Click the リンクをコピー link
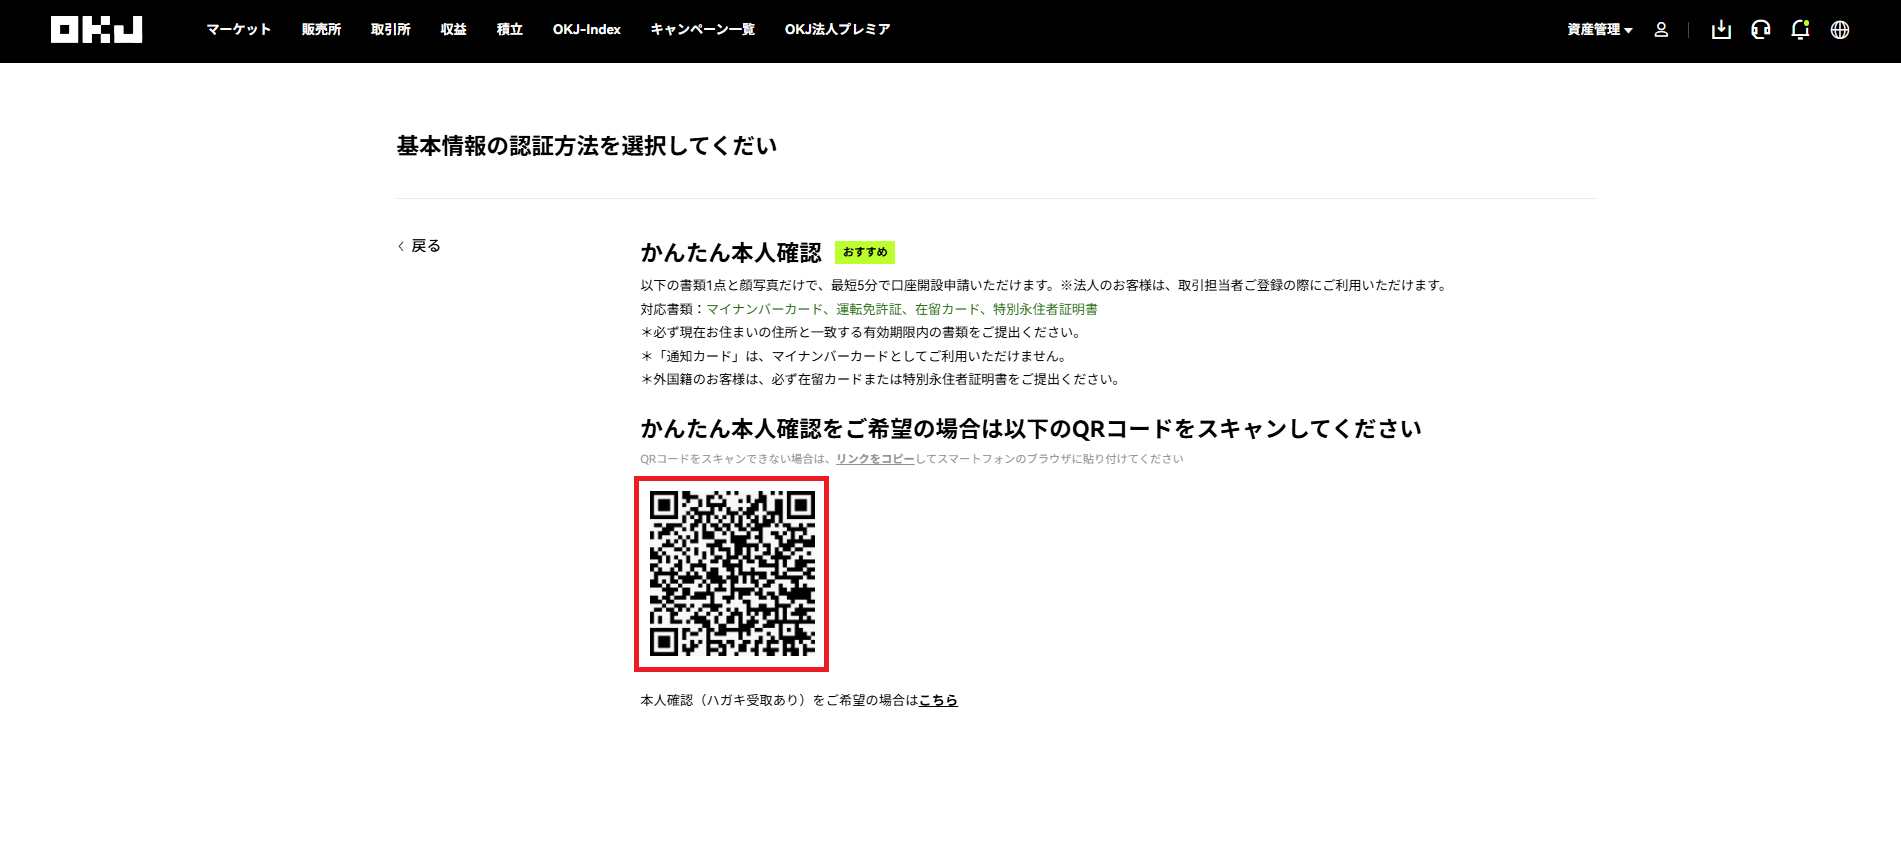 875,459
